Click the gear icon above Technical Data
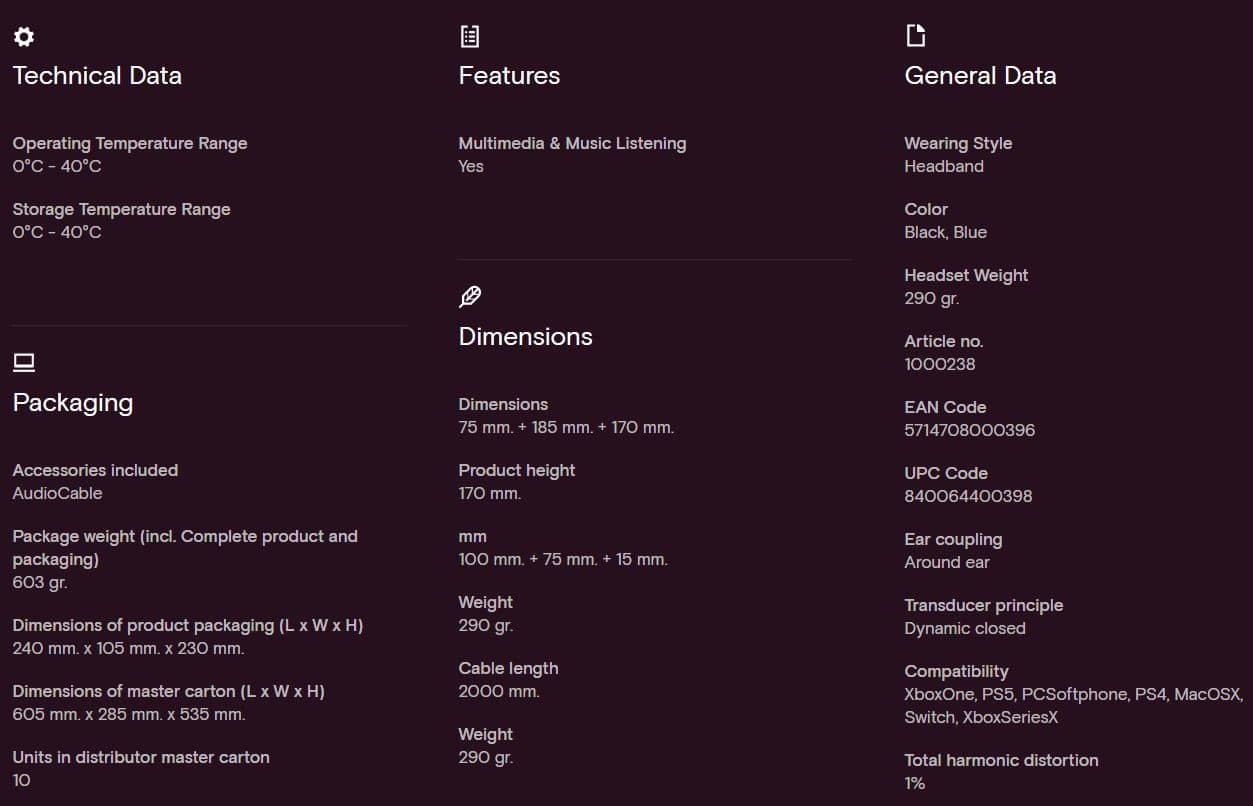The width and height of the screenshot is (1253, 806). tap(23, 37)
